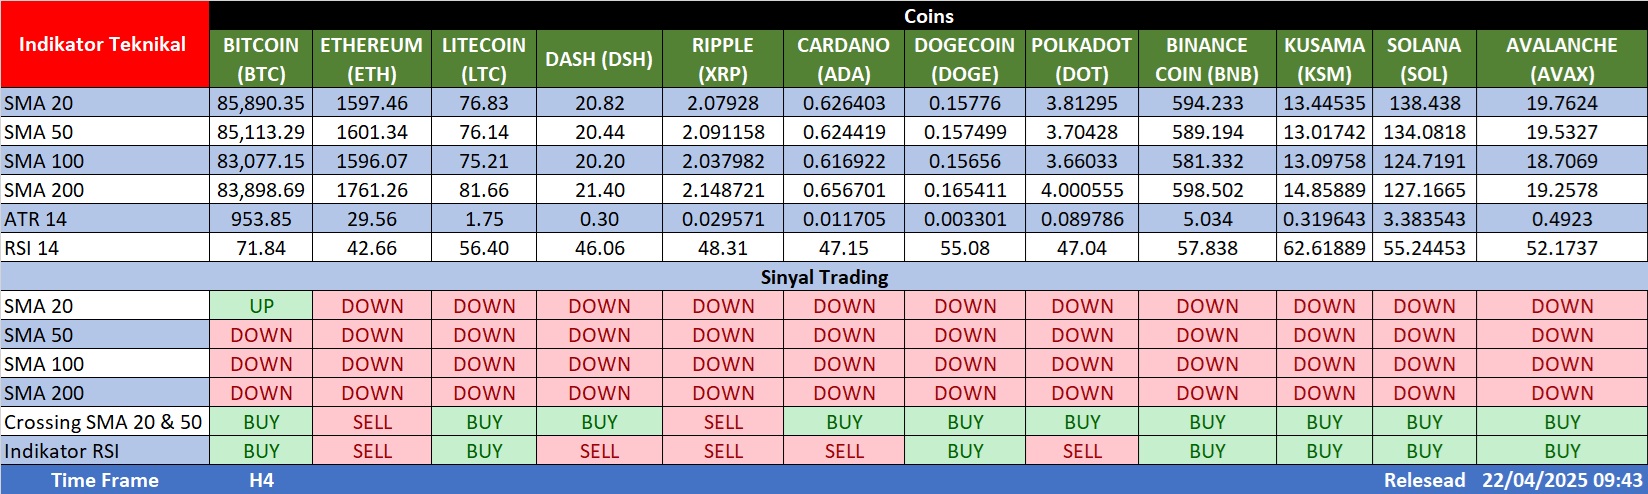The image size is (1648, 494).
Task: Select Bitcoin's RSI 14 value 71.84
Action: [261, 248]
